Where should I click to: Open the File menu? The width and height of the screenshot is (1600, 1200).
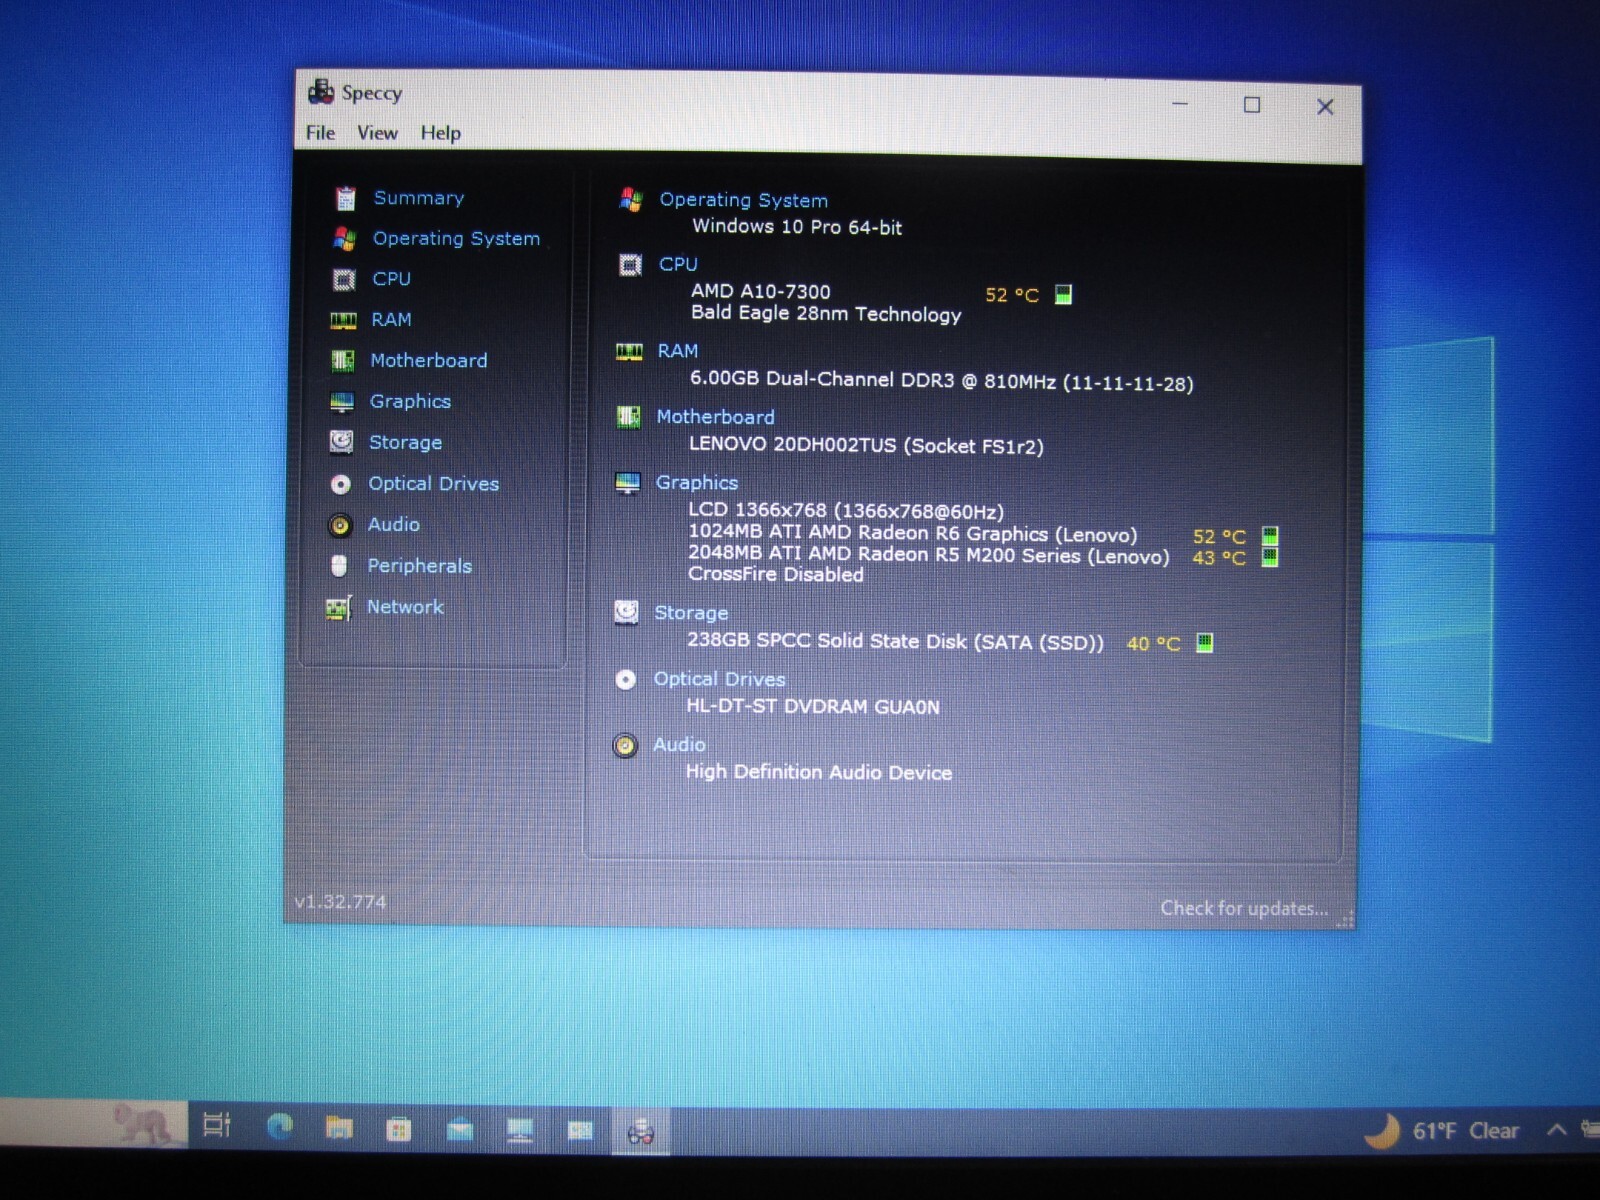click(x=320, y=132)
